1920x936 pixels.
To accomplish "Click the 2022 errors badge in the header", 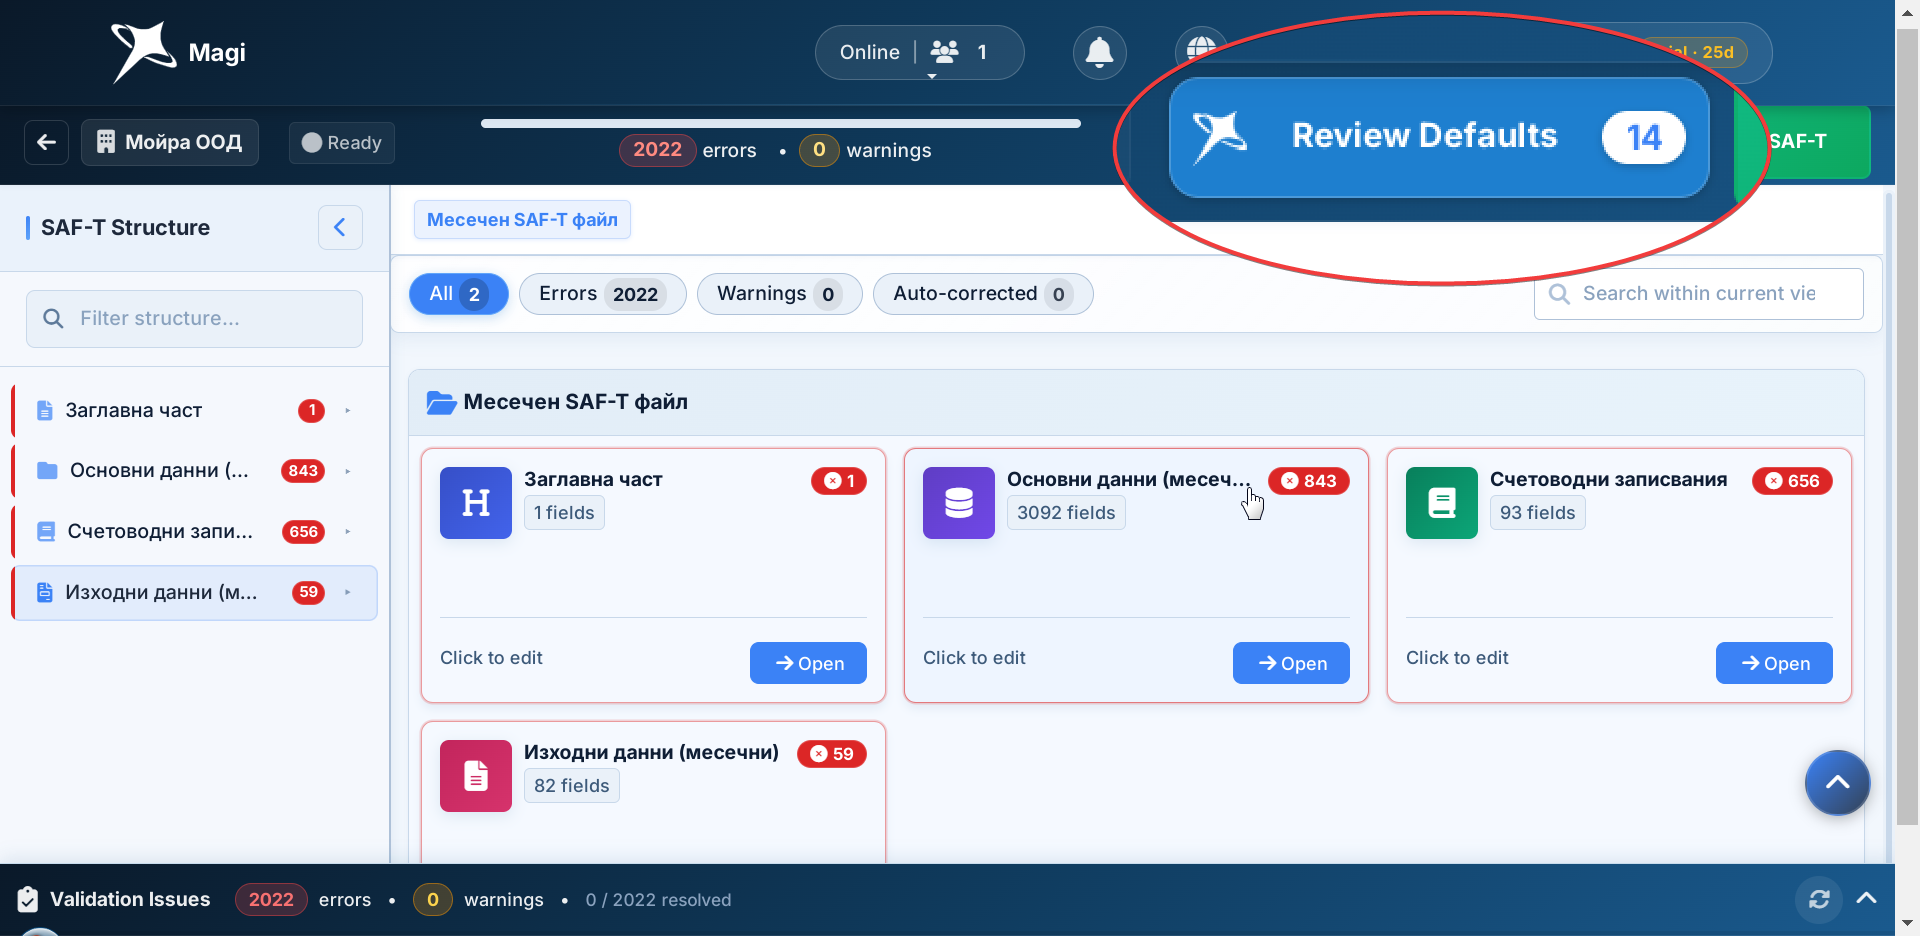I will 657,150.
